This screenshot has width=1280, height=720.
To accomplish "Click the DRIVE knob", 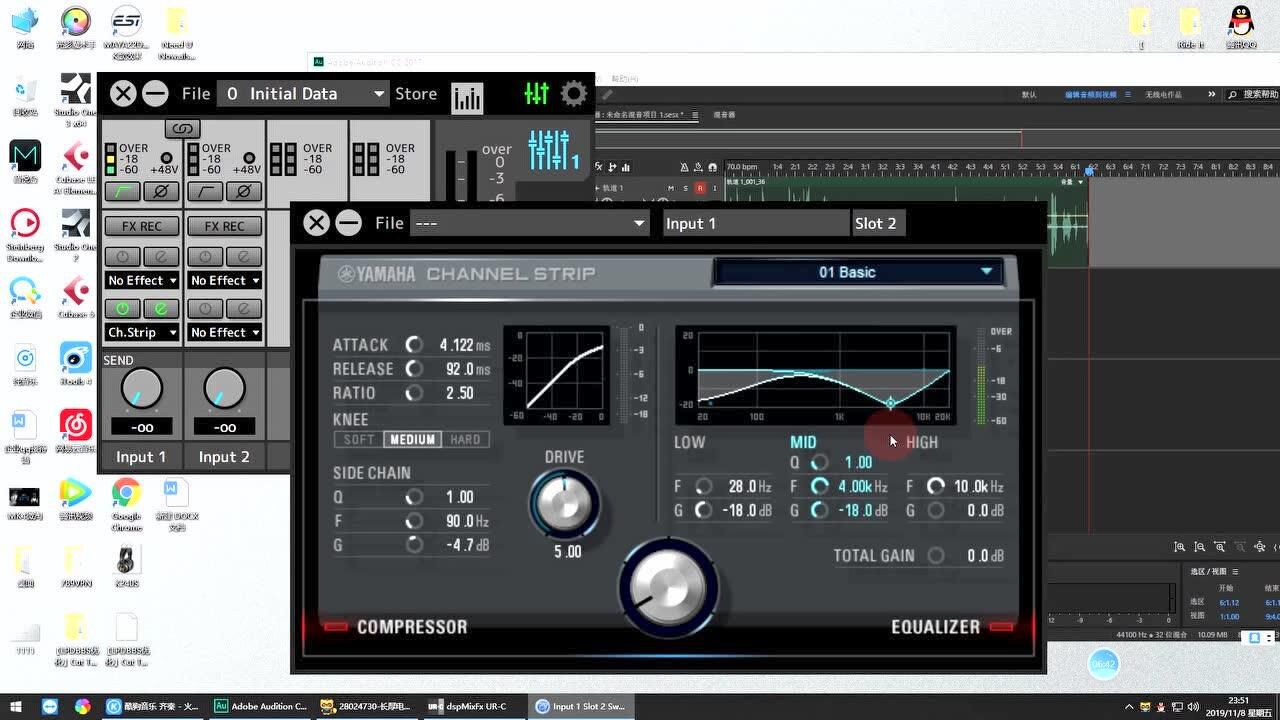I will (x=565, y=503).
